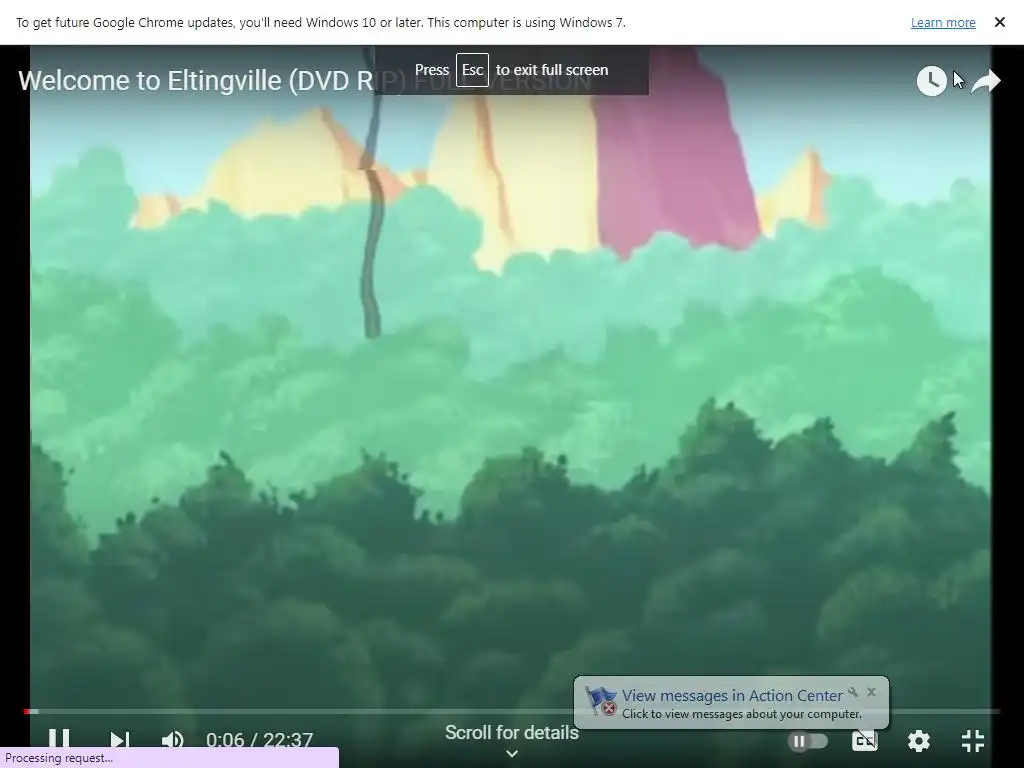1024x768 pixels.
Task: Click the Action Center flag icon
Action: [601, 701]
